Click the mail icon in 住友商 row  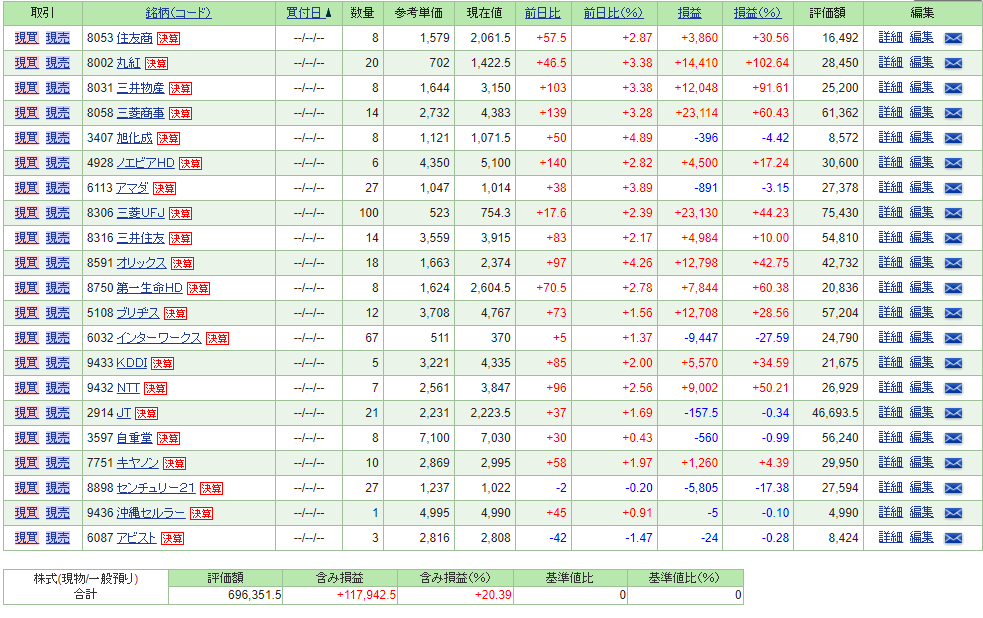(953, 38)
